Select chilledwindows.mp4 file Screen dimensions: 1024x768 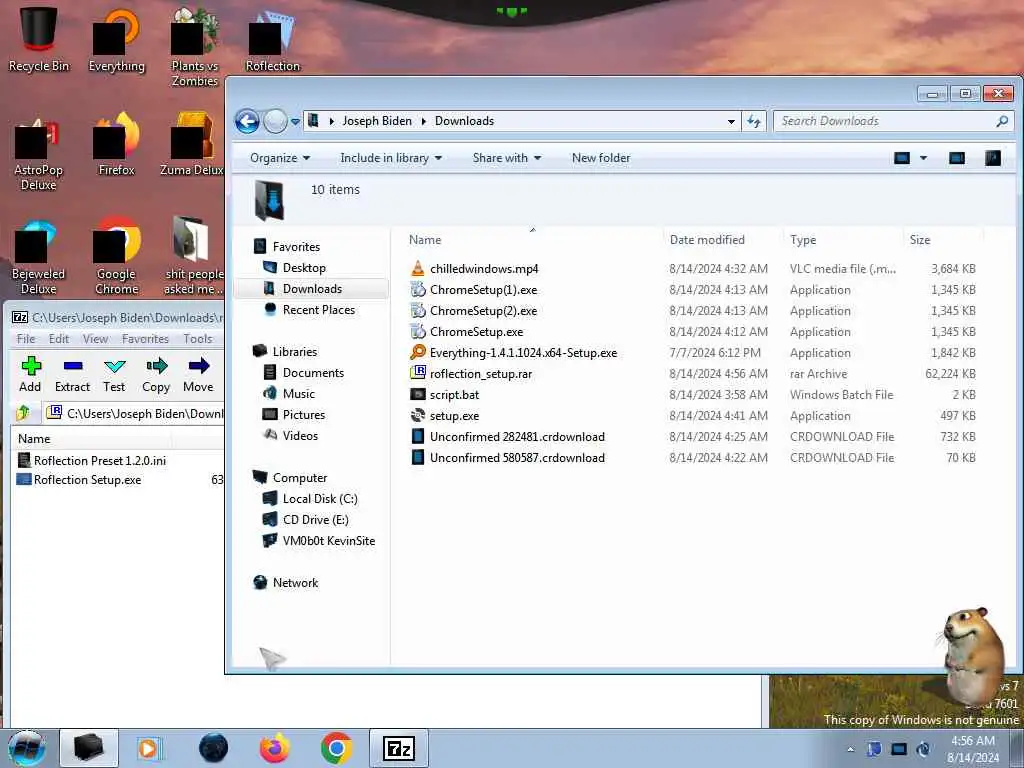tap(484, 268)
